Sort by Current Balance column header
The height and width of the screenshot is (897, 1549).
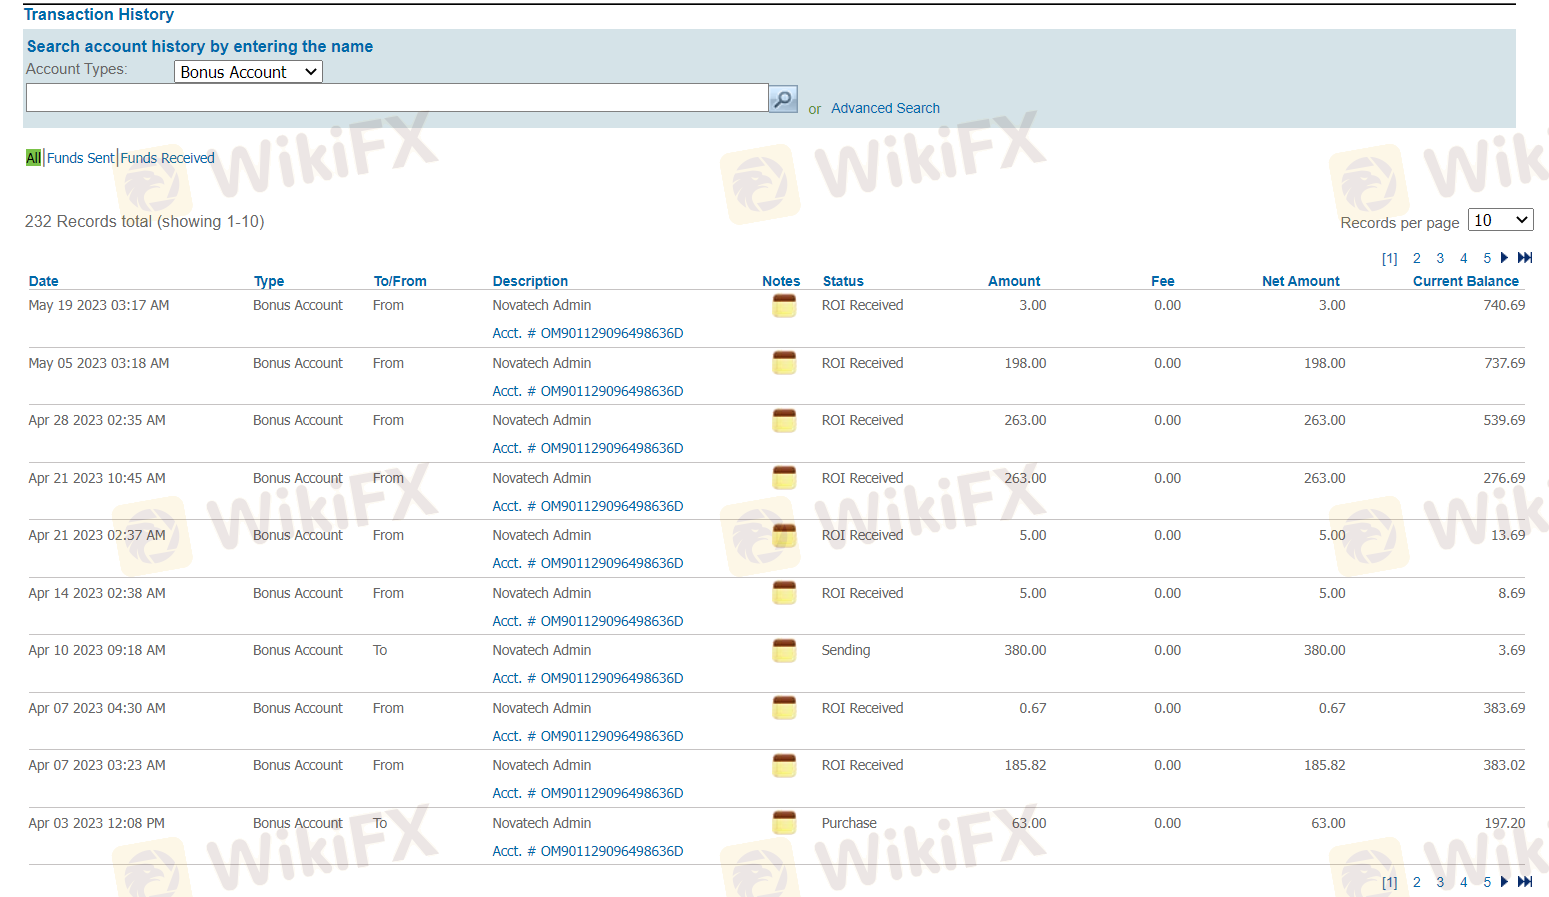[x=1465, y=281]
